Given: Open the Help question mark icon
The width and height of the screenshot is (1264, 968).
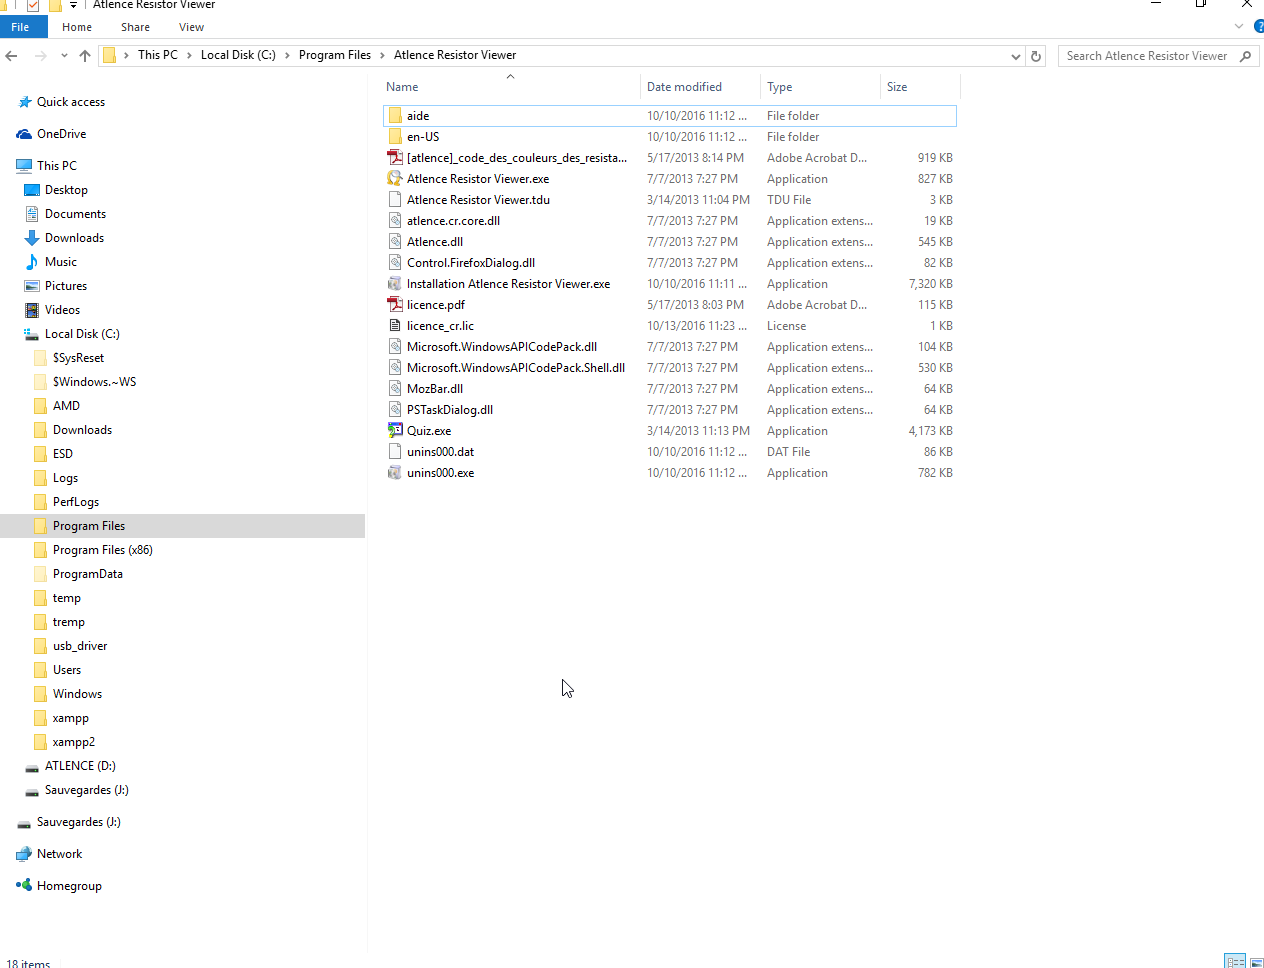Looking at the screenshot, I should (1259, 26).
